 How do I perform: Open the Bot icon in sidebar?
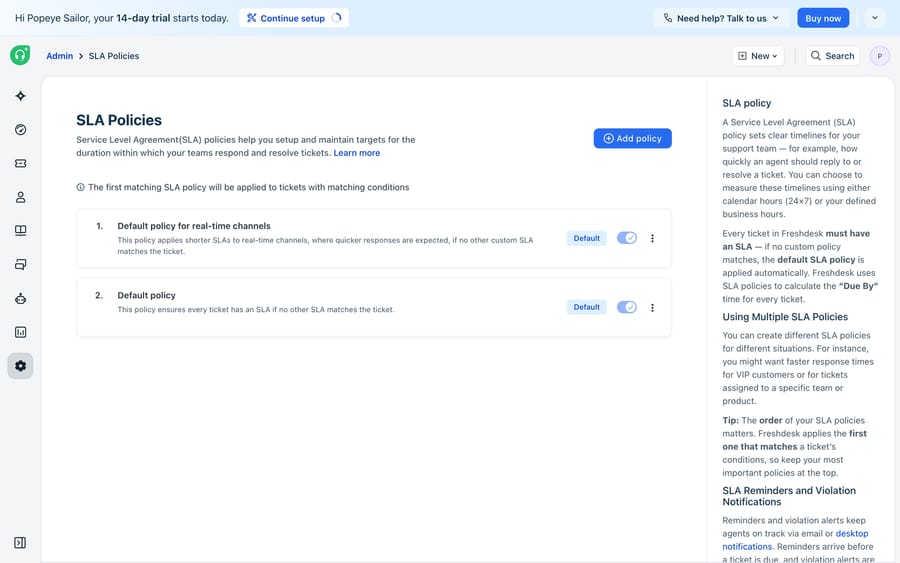point(21,298)
